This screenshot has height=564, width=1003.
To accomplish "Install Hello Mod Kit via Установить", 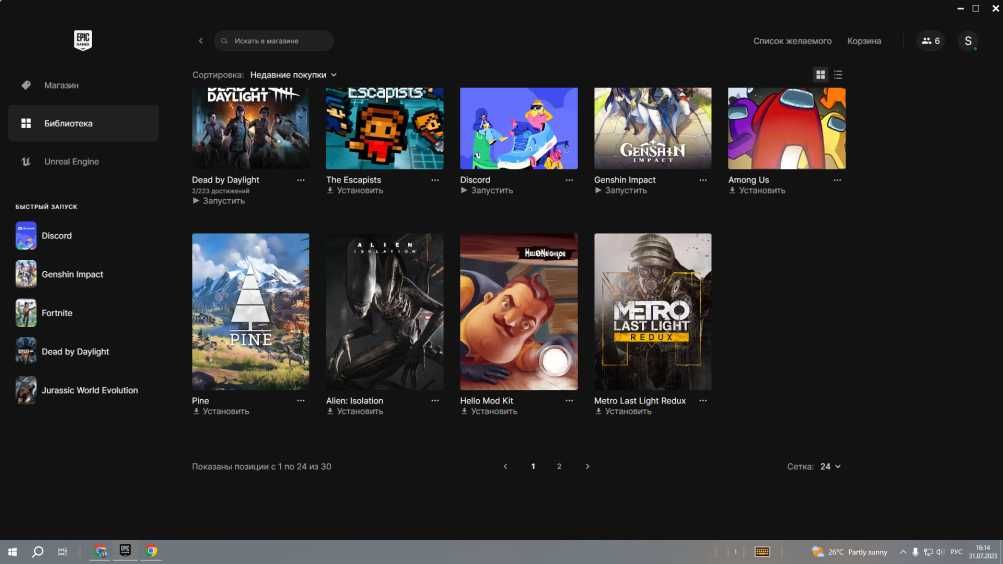I will tap(489, 411).
